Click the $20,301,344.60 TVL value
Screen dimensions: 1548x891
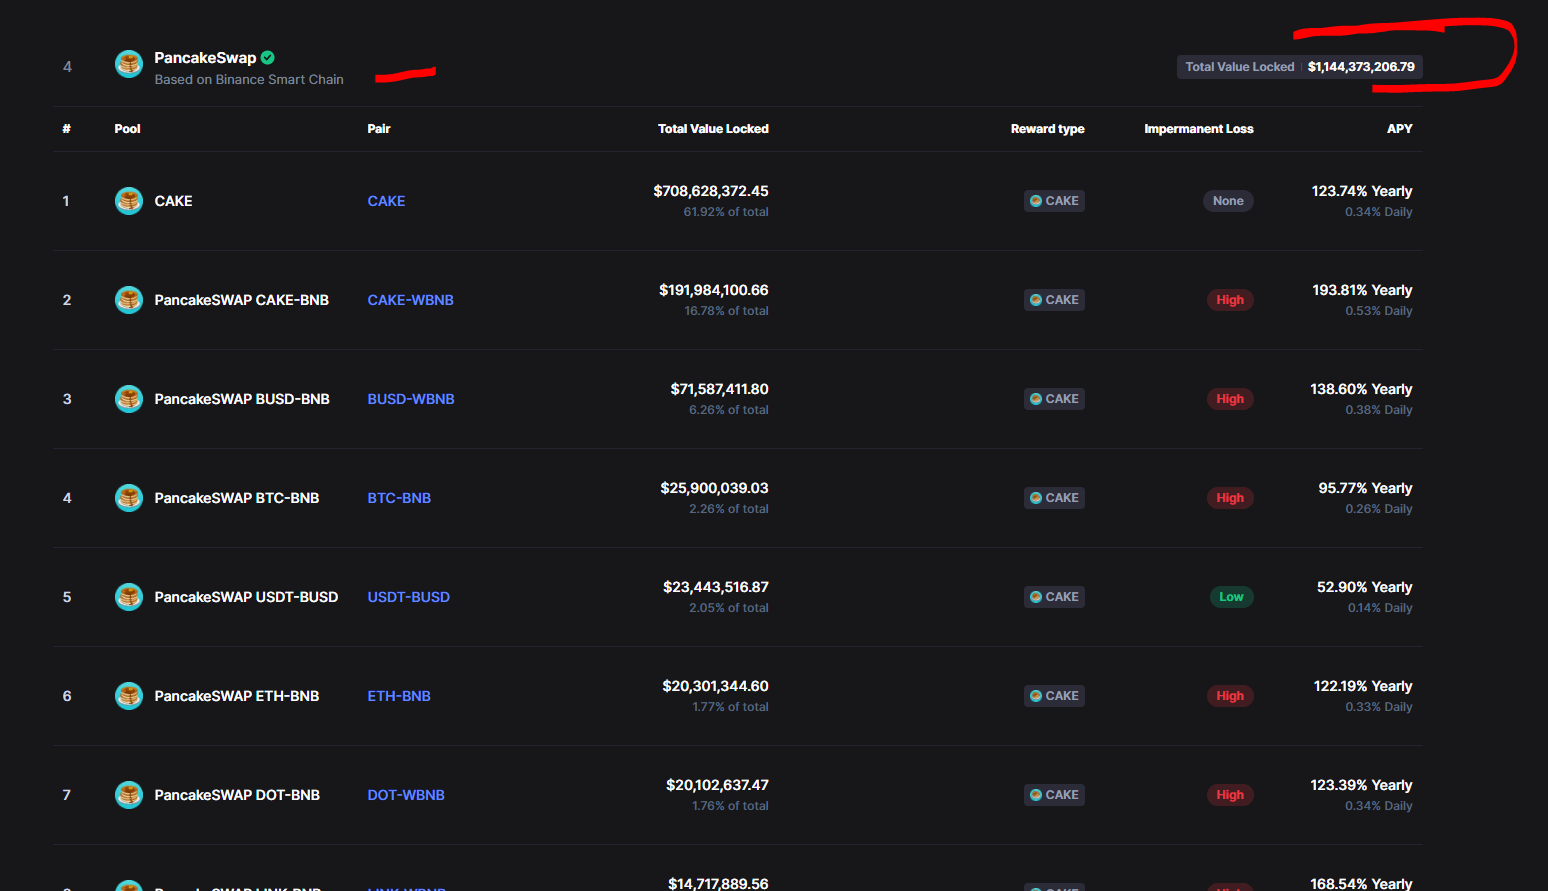(715, 686)
